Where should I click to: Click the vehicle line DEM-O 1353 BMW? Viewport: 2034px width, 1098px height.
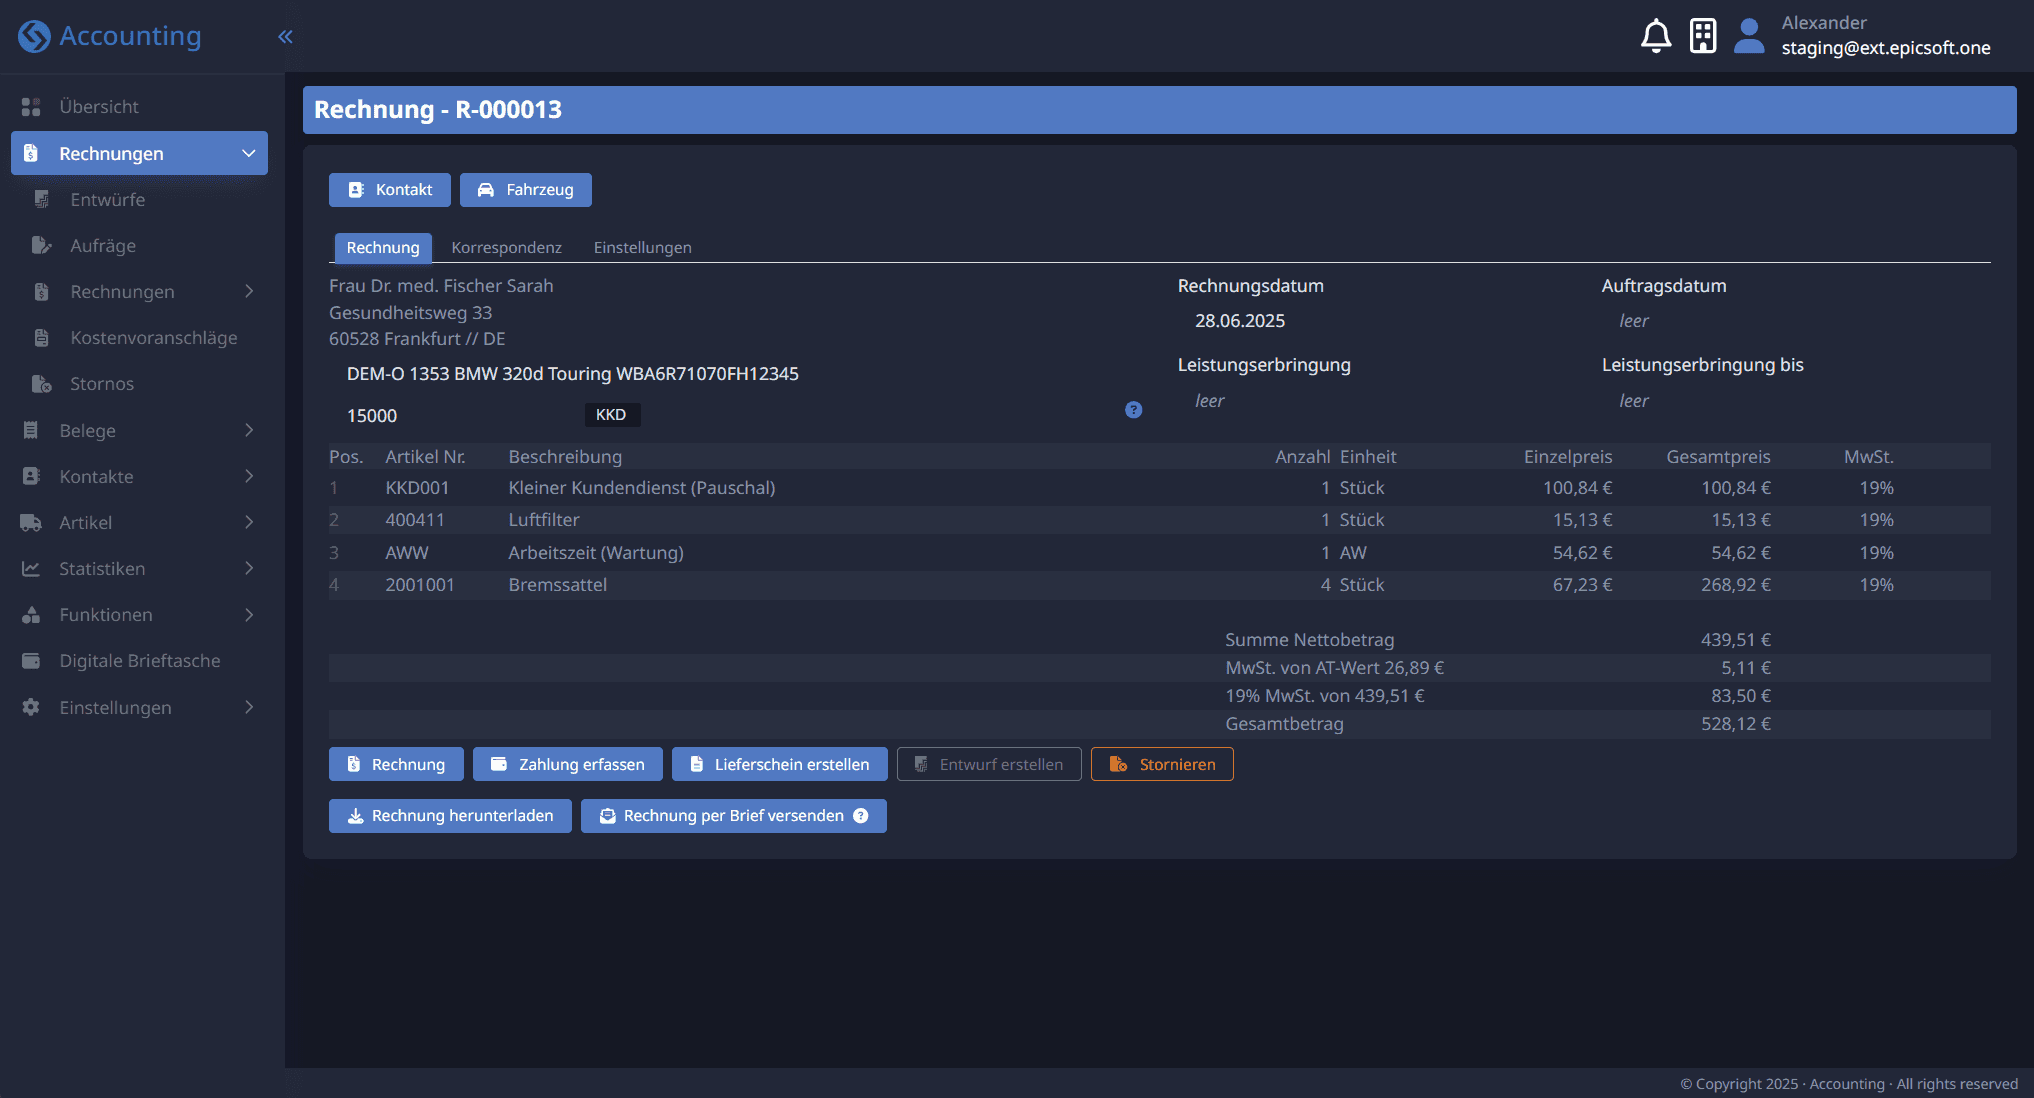pos(573,374)
